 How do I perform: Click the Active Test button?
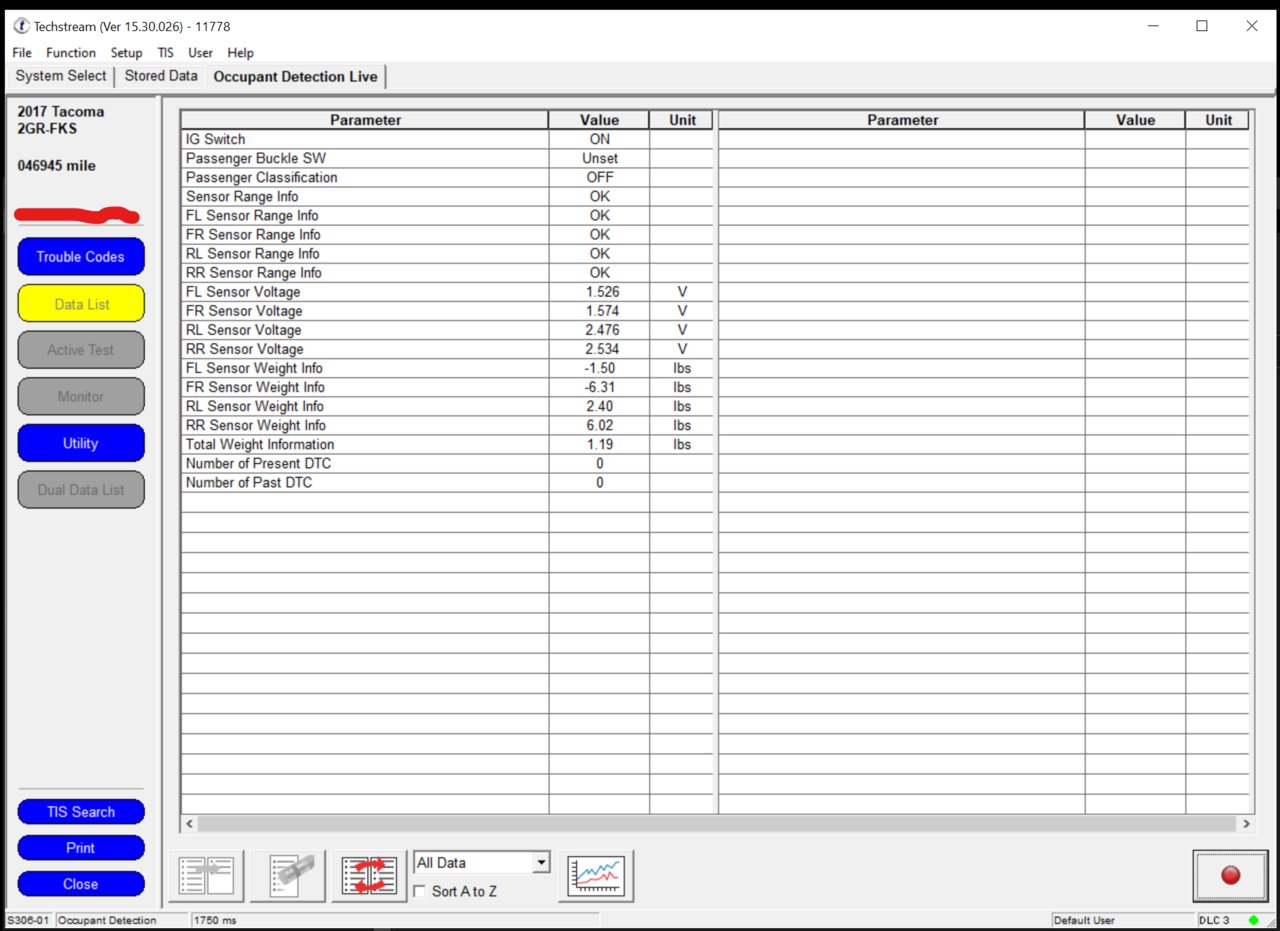81,350
